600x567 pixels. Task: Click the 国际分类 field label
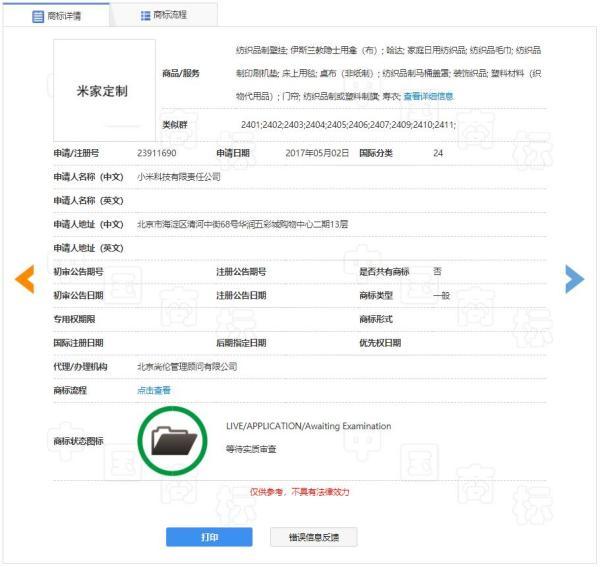(x=376, y=153)
